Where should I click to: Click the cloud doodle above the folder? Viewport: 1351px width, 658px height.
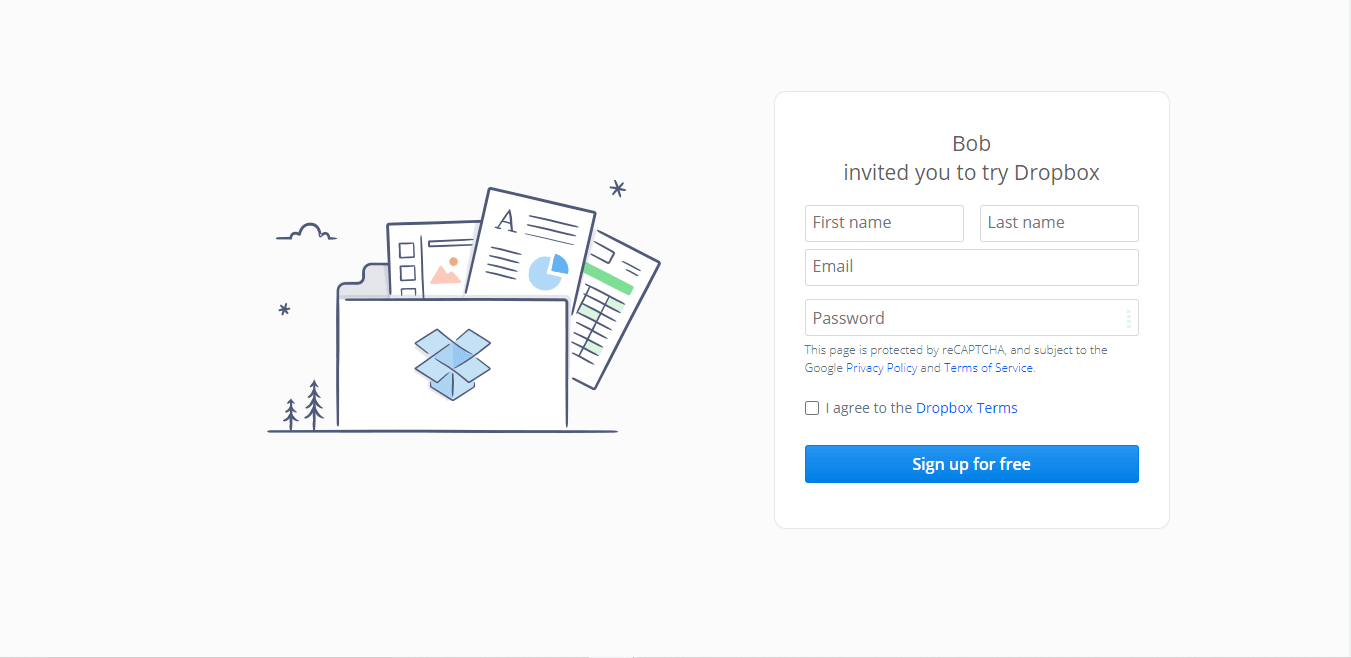[x=307, y=233]
